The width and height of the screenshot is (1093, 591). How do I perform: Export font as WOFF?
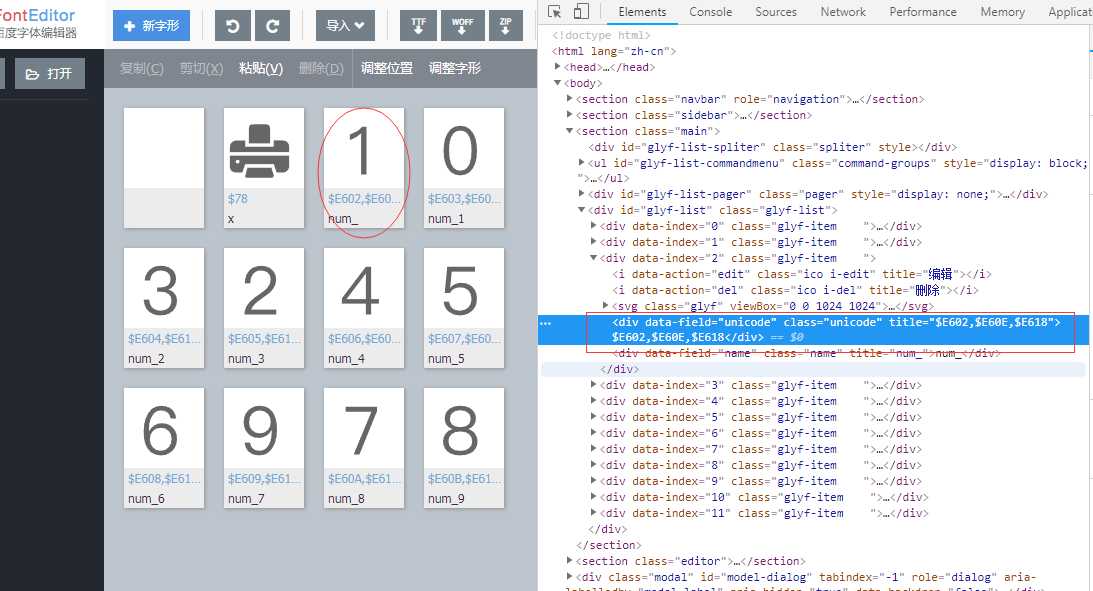462,26
